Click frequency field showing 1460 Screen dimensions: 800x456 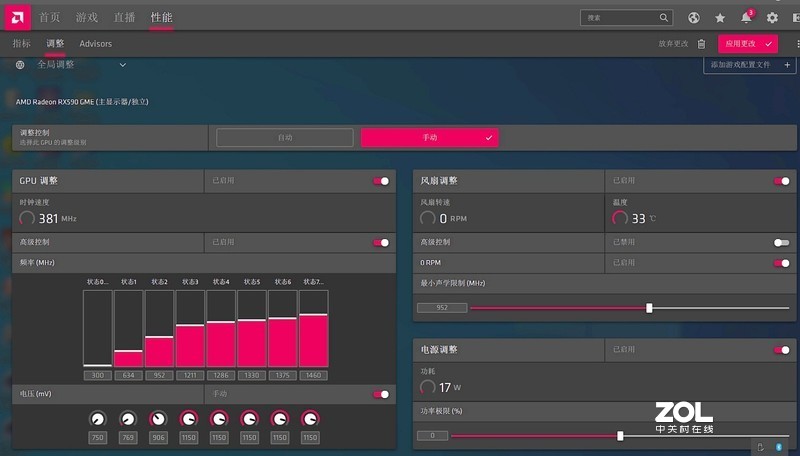pyautogui.click(x=313, y=375)
